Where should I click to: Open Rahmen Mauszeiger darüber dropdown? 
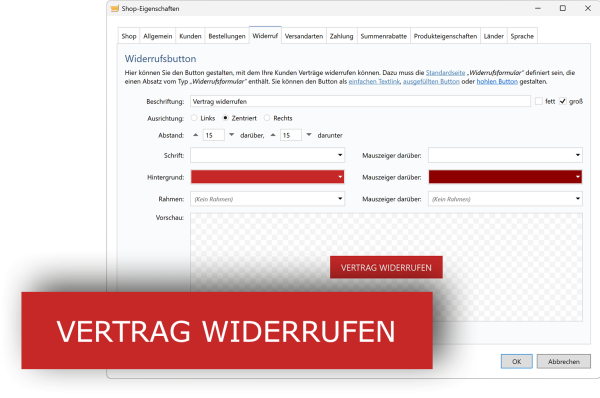point(505,199)
